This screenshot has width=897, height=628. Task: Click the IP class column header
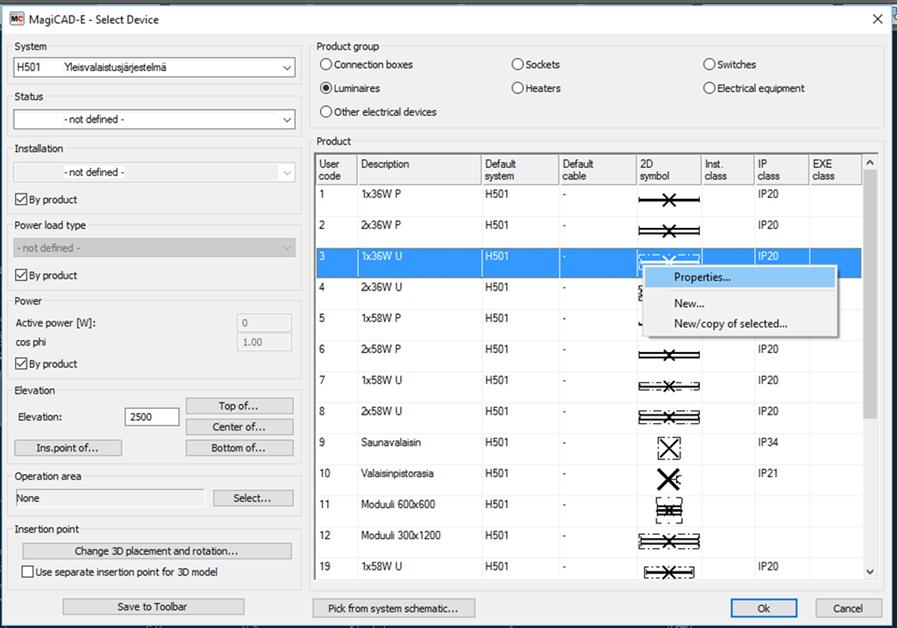781,169
